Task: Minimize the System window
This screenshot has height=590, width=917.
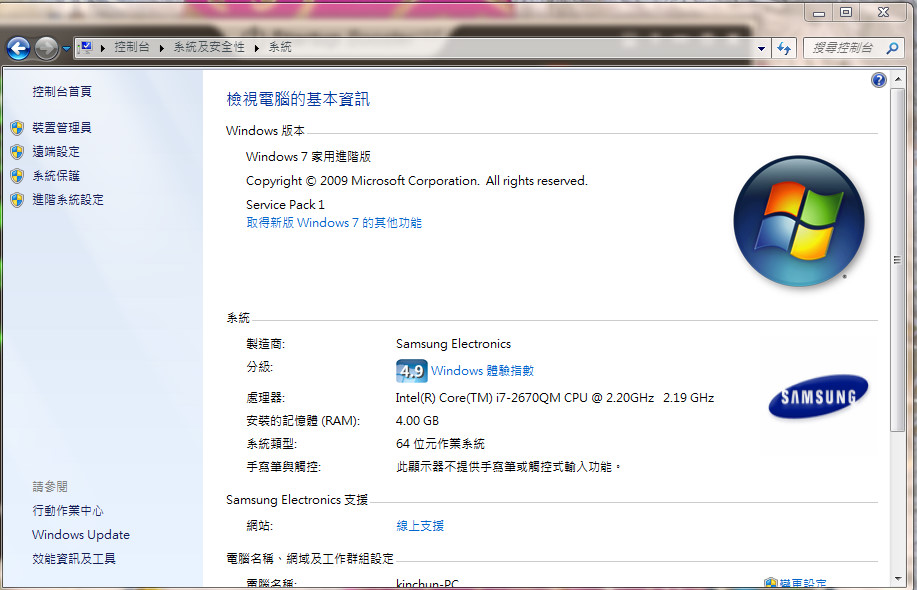Action: [x=819, y=12]
